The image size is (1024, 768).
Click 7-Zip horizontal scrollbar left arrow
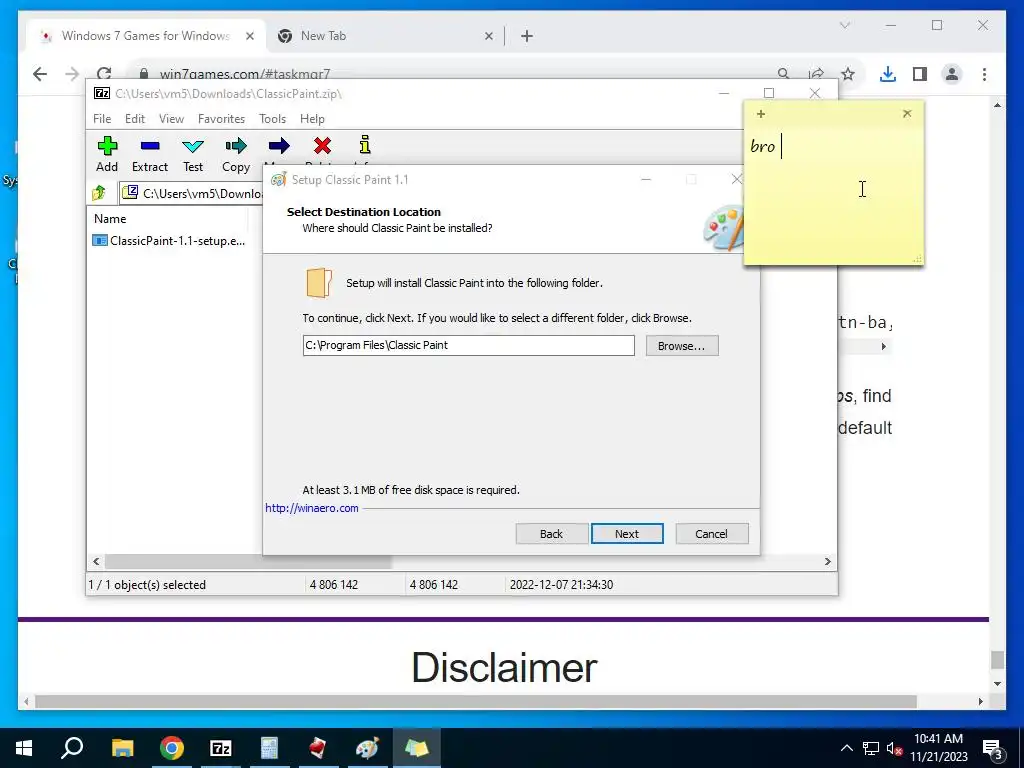click(x=96, y=561)
